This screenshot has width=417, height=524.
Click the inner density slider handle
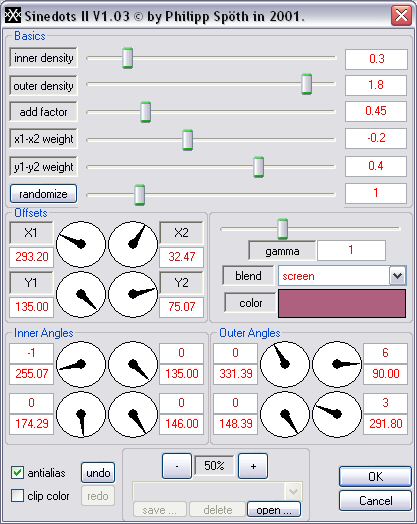click(x=128, y=58)
